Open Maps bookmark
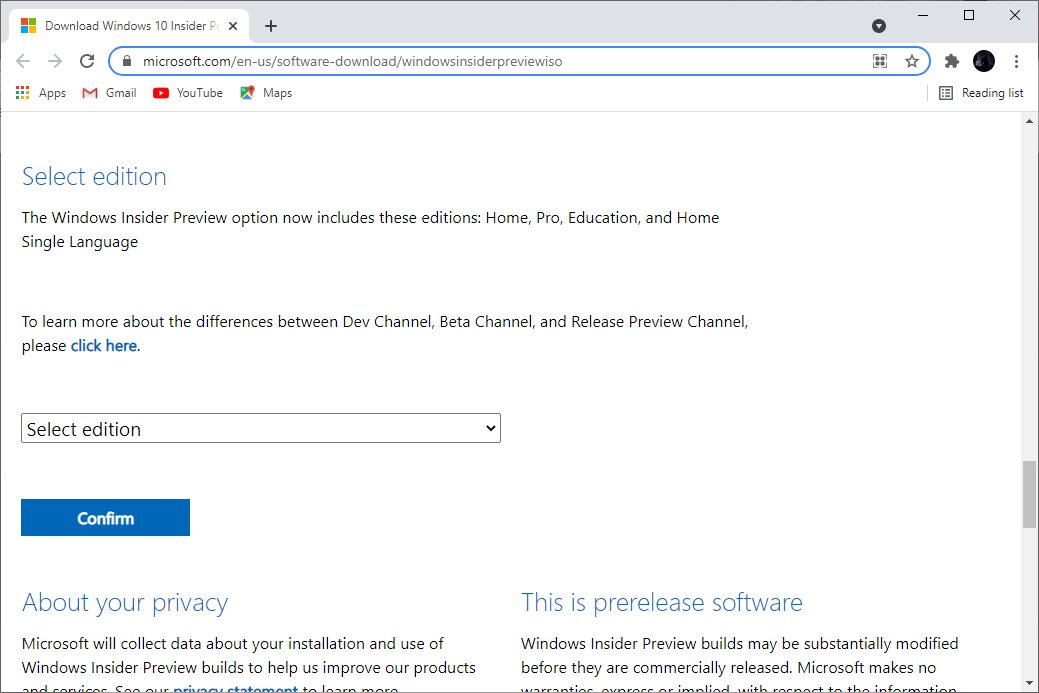Viewport: 1039px width, 693px height. (x=266, y=93)
